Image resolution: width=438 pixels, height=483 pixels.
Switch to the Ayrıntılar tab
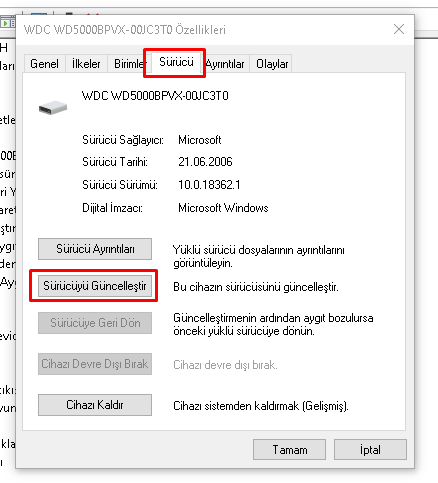225,63
